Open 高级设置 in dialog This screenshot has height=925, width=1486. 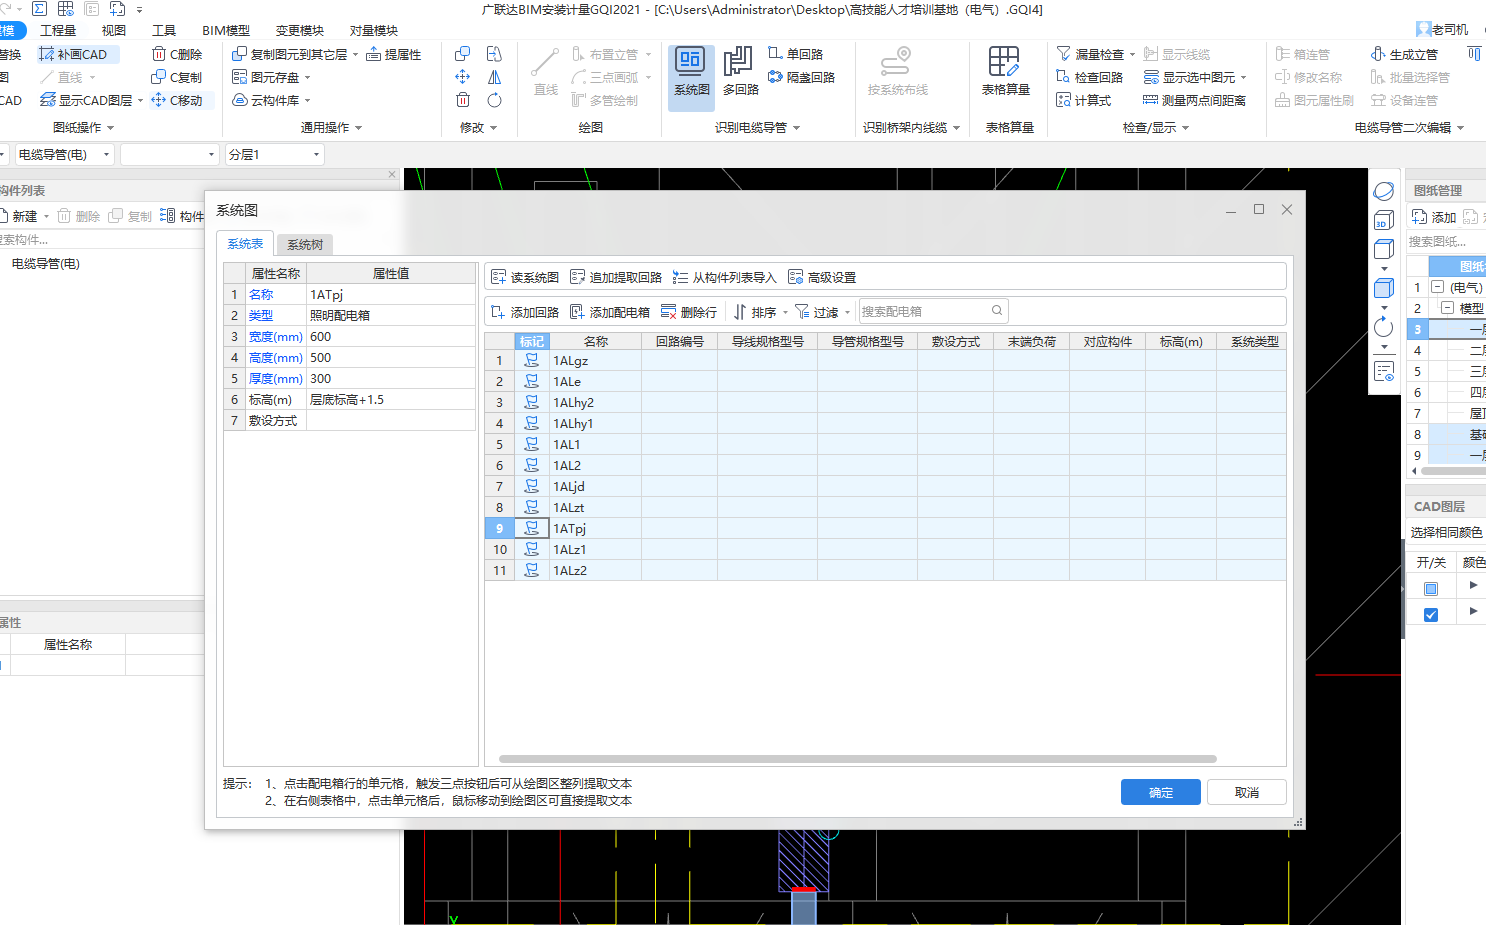tap(822, 277)
